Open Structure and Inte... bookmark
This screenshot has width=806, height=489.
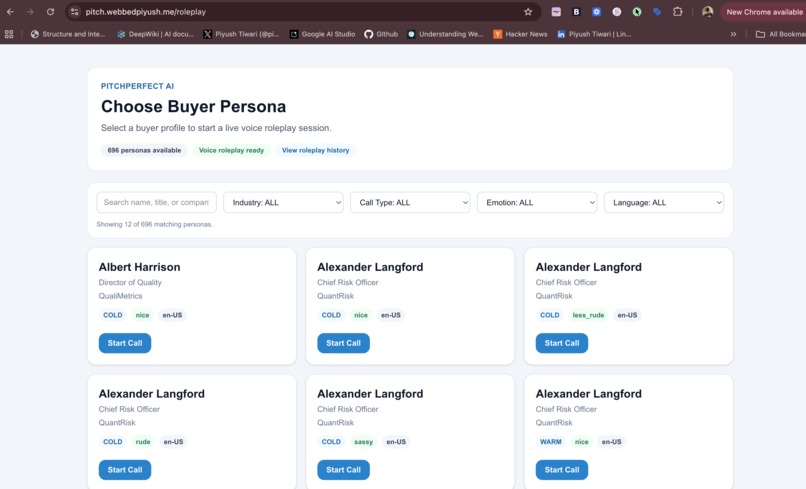[x=68, y=34]
